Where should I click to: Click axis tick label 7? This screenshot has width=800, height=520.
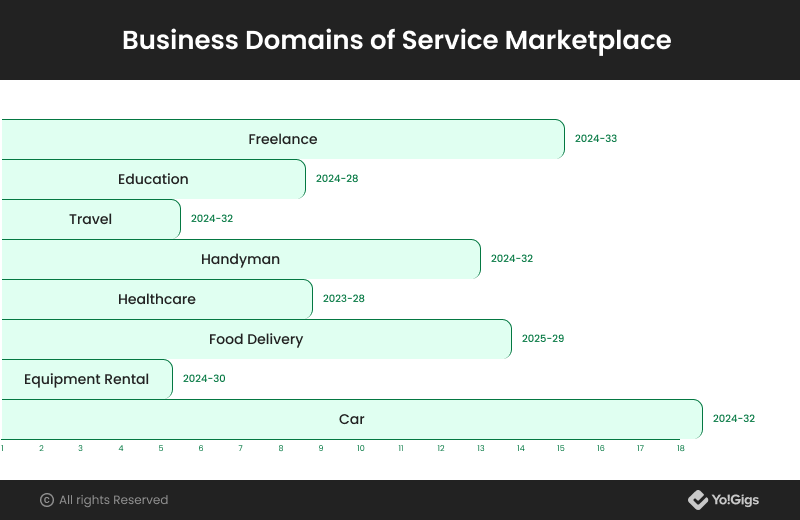point(240,448)
